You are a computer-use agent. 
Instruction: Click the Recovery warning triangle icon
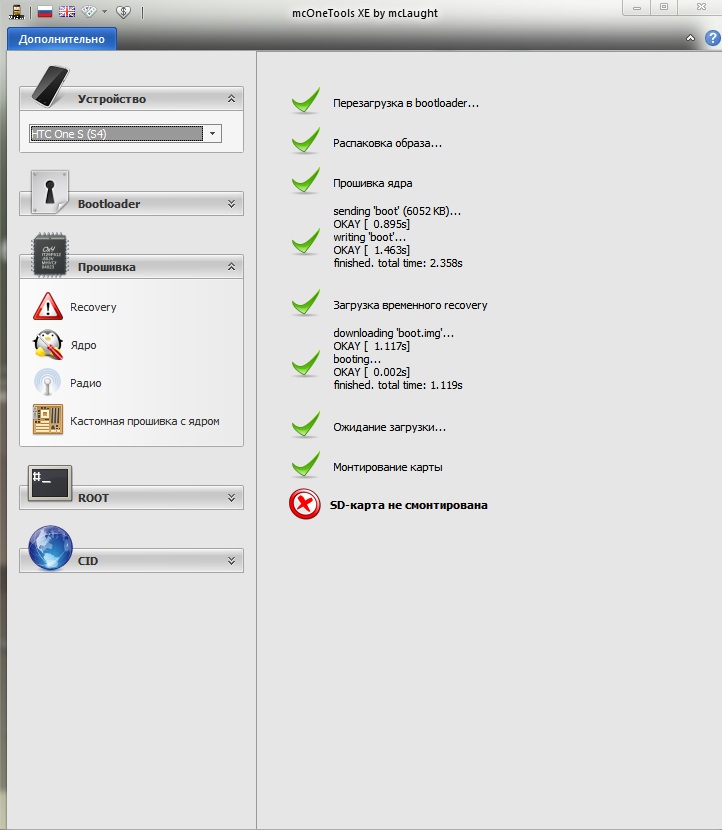point(48,306)
